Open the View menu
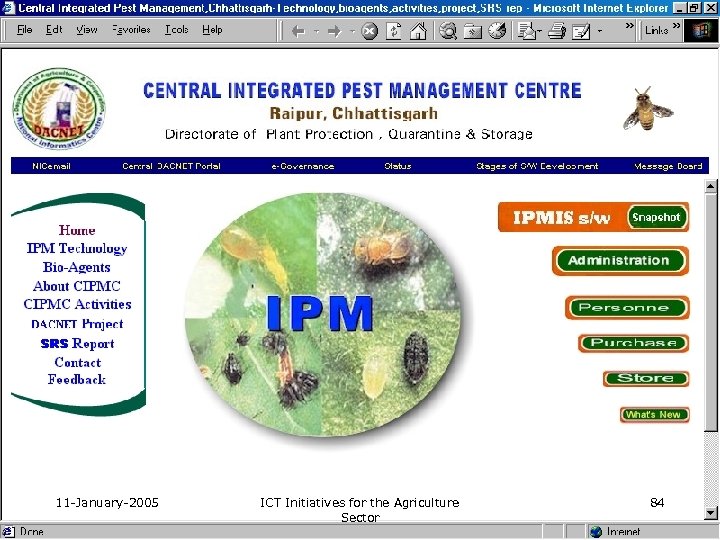 87,30
